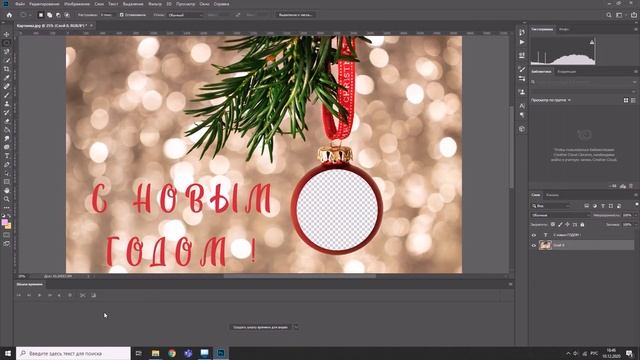Click the foreground color swatch
The width and height of the screenshot is (640, 360).
coord(4,222)
